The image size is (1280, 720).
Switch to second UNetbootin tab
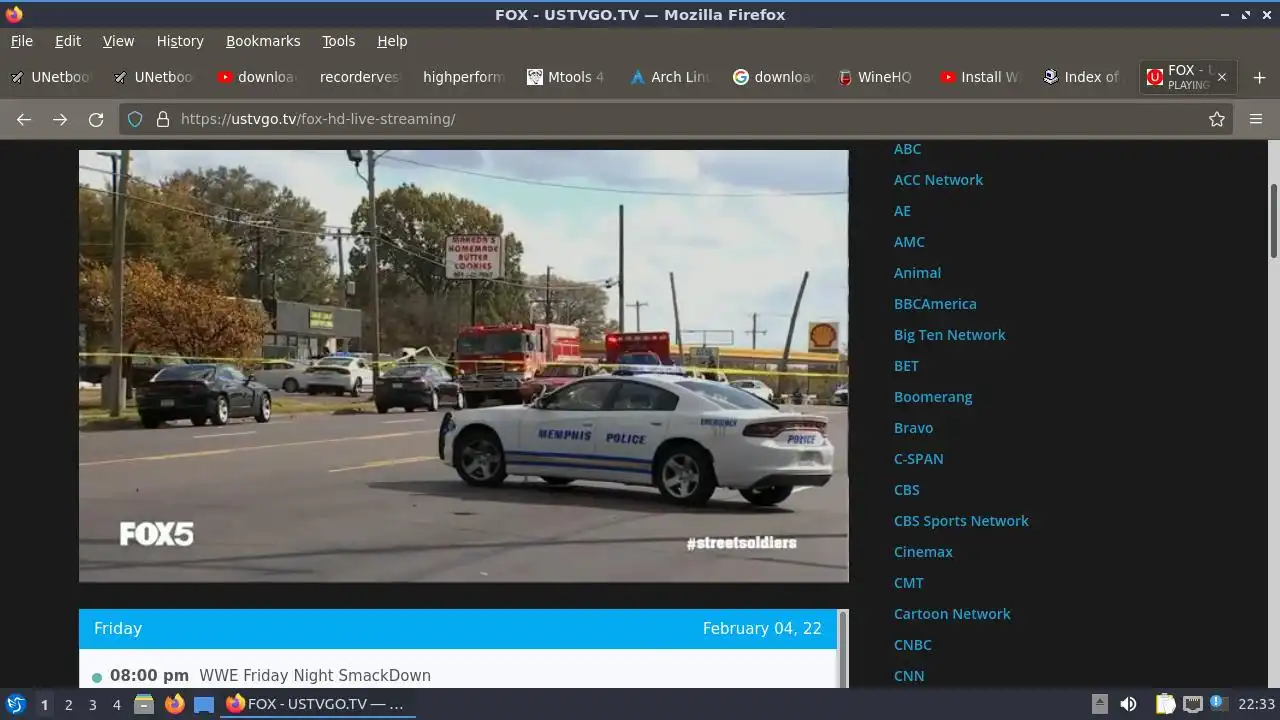(x=154, y=77)
